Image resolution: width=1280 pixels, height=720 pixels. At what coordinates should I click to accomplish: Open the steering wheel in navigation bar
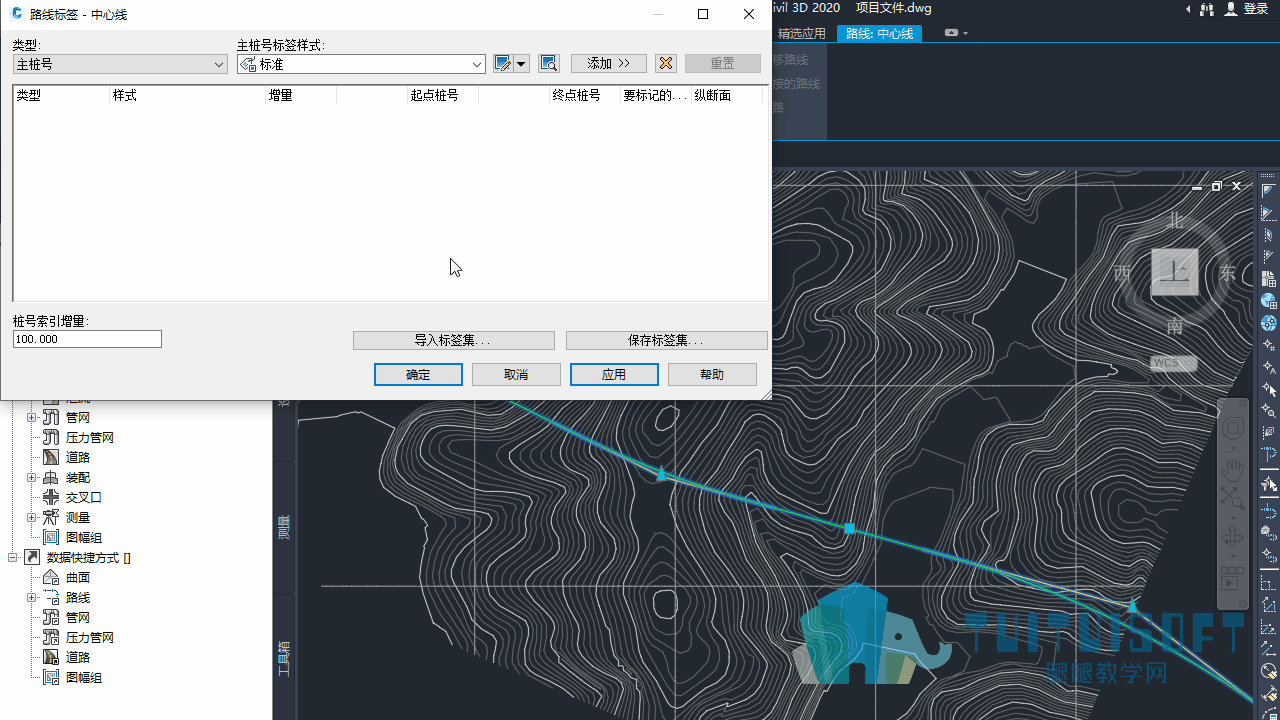click(1233, 429)
